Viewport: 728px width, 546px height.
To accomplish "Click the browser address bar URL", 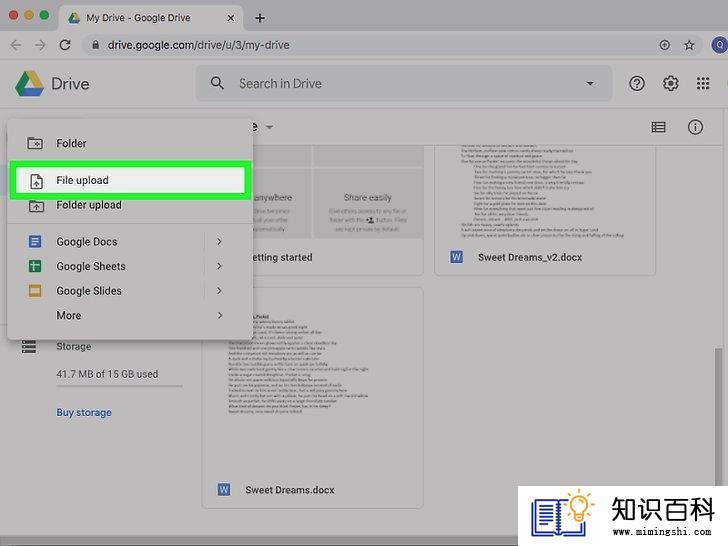I will pyautogui.click(x=198, y=45).
